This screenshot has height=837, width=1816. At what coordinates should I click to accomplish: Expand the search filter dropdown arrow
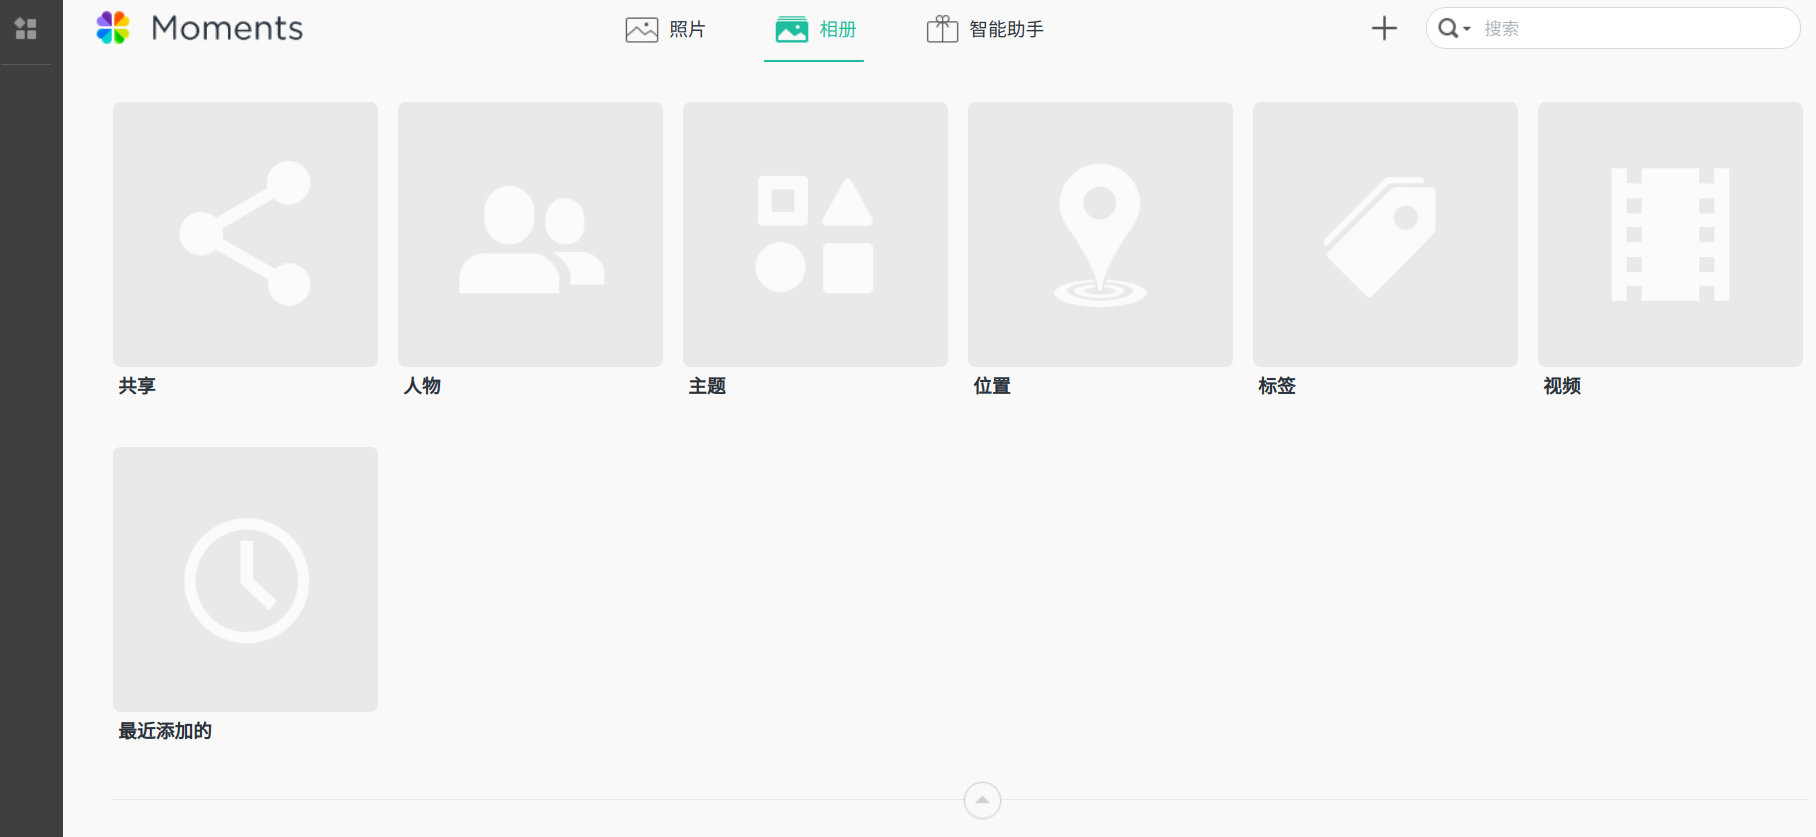click(1467, 29)
